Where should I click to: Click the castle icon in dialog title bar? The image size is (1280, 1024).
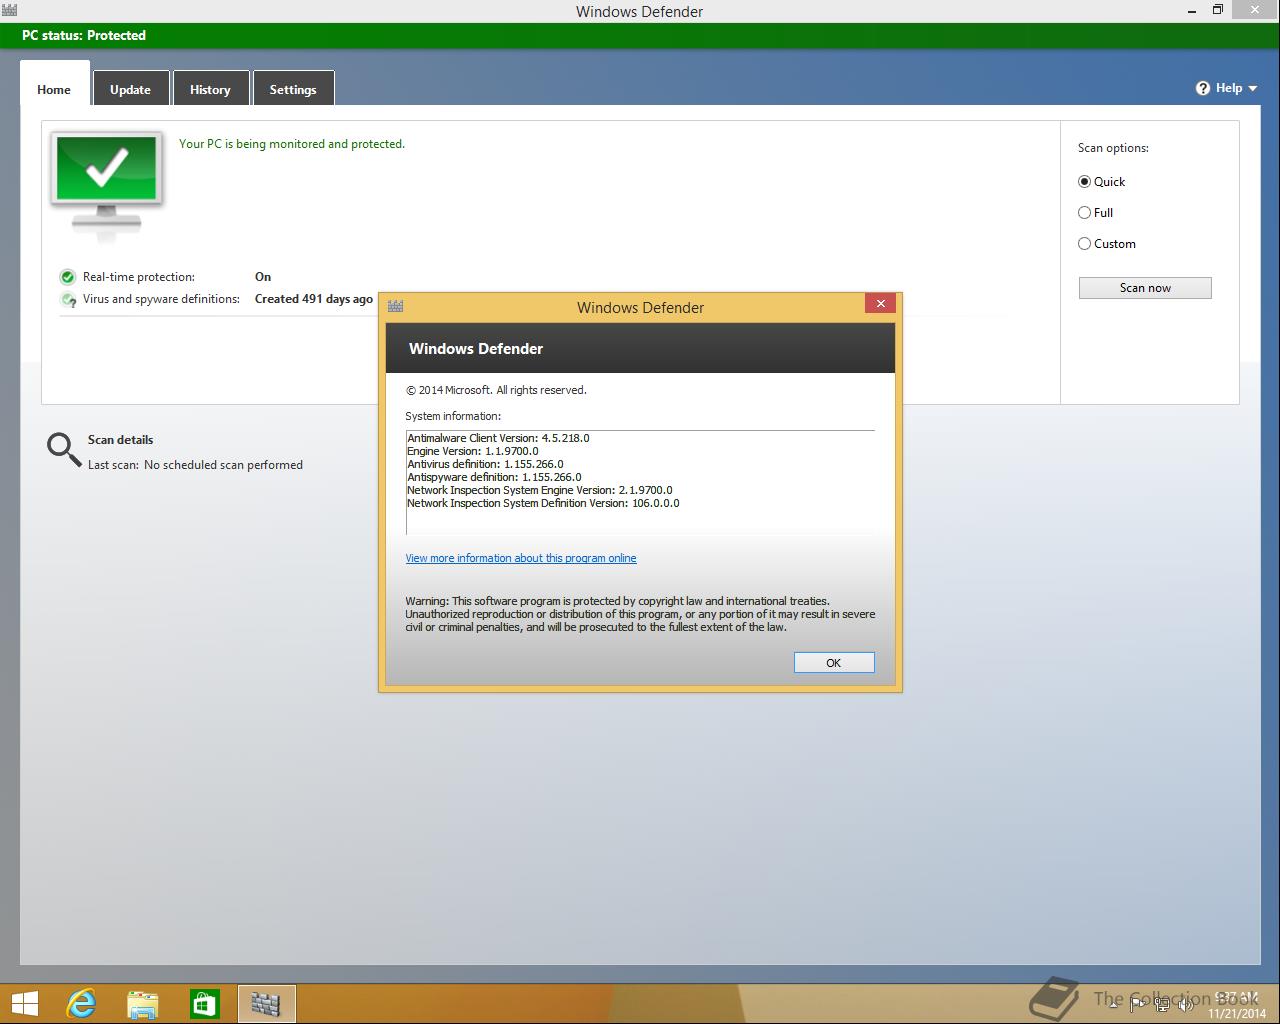395,306
